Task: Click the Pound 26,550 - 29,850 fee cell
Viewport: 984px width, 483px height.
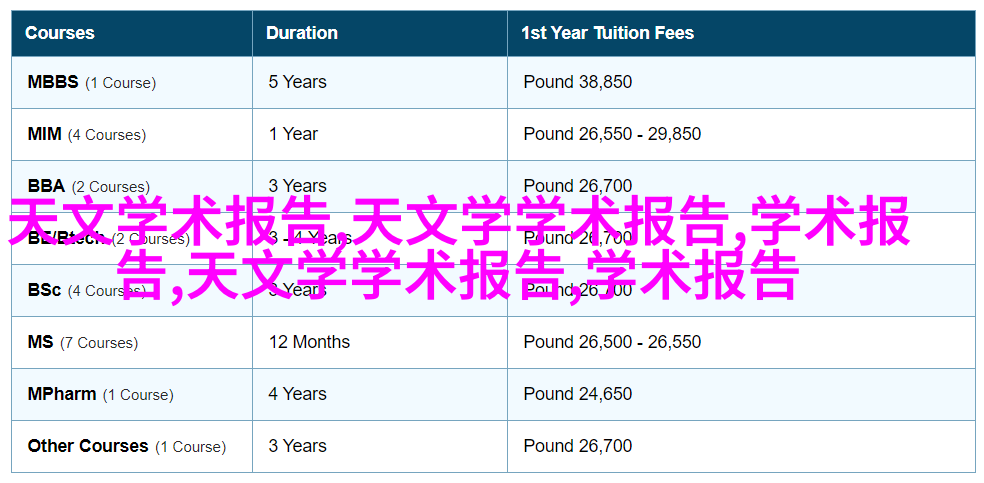Action: (x=742, y=134)
